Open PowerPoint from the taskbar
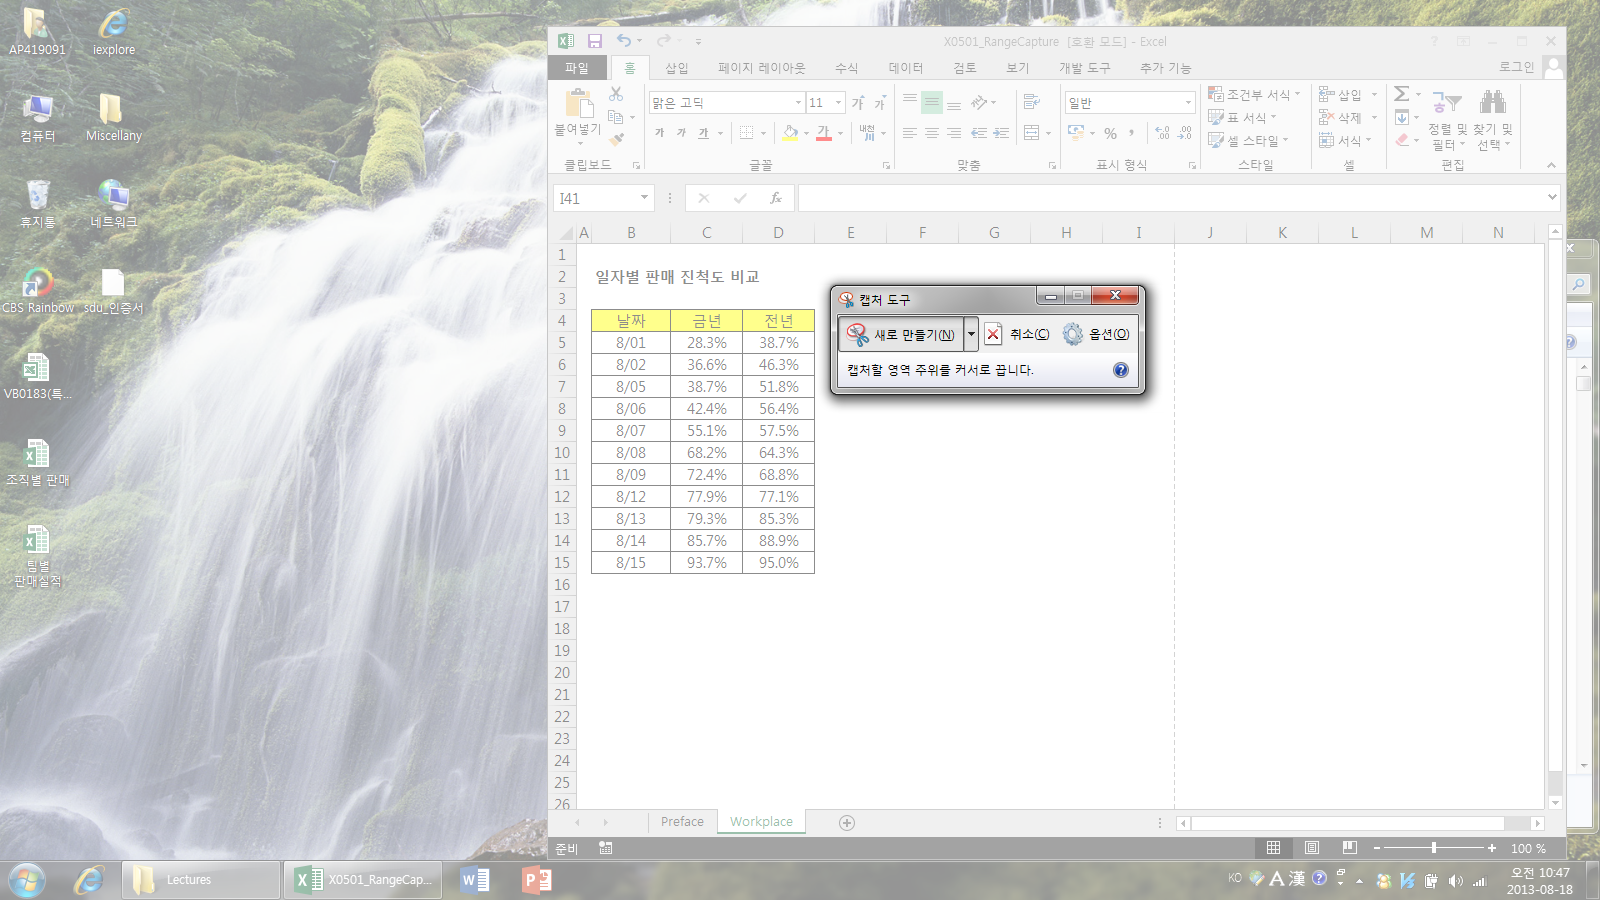 pyautogui.click(x=537, y=880)
